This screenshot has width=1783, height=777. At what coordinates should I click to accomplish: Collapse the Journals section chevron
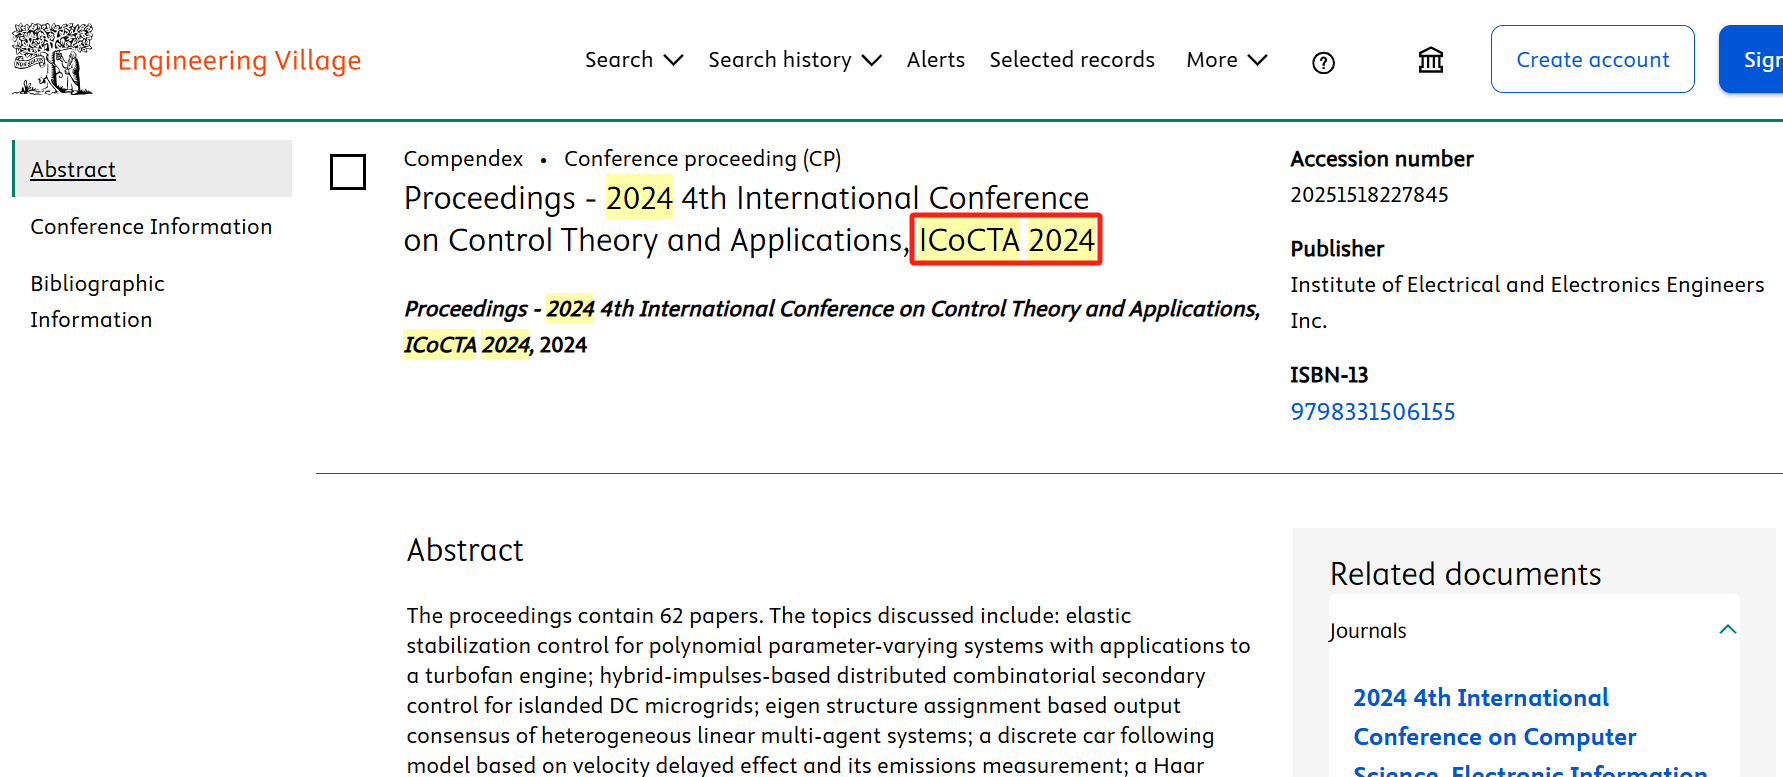[x=1727, y=630]
